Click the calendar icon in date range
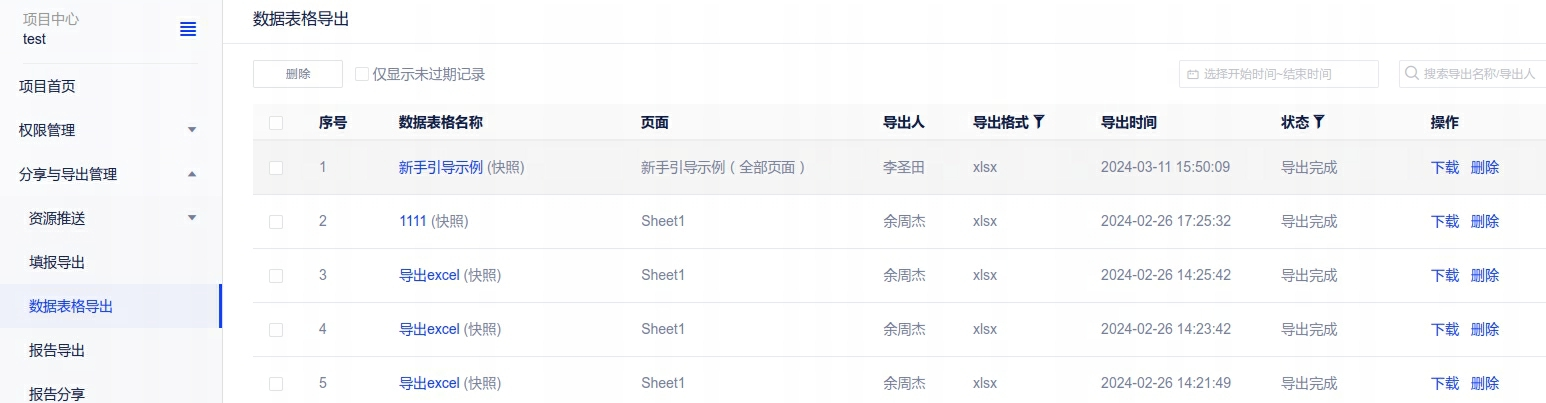Screen dimensions: 1546x403 point(1192,74)
